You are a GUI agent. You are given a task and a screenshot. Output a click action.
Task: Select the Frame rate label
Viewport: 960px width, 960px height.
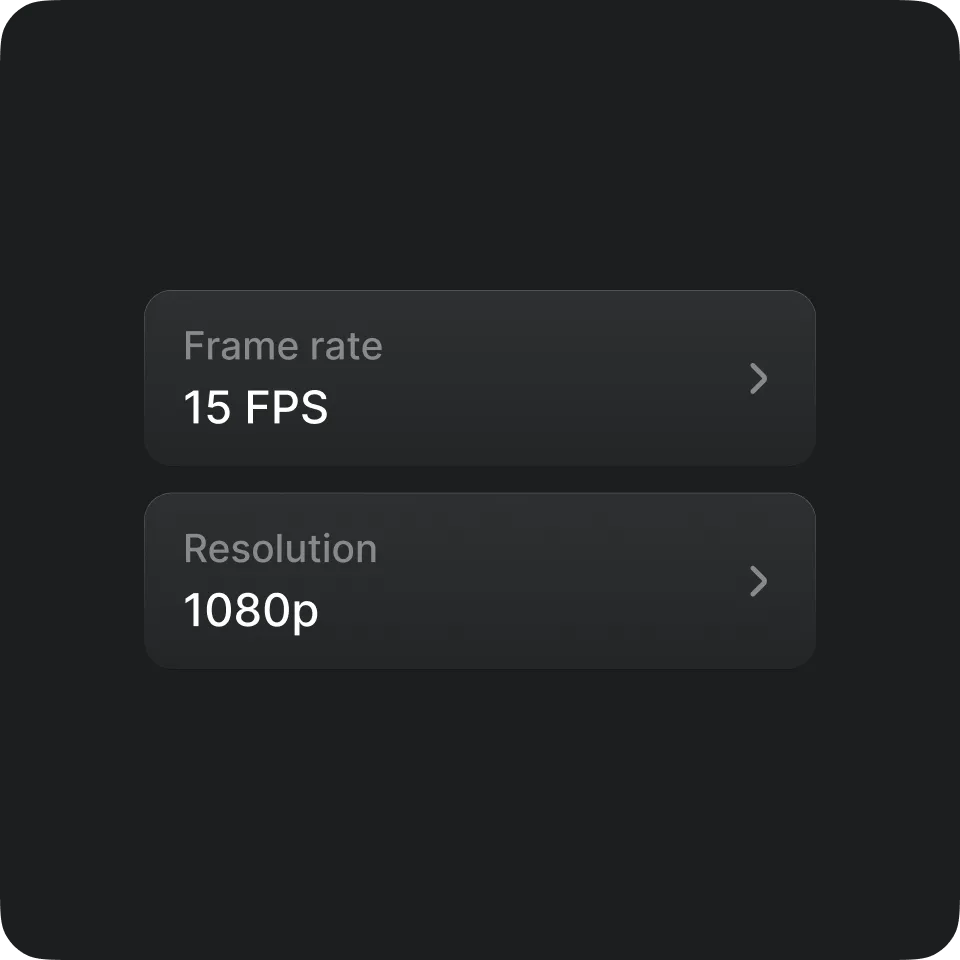coord(283,345)
